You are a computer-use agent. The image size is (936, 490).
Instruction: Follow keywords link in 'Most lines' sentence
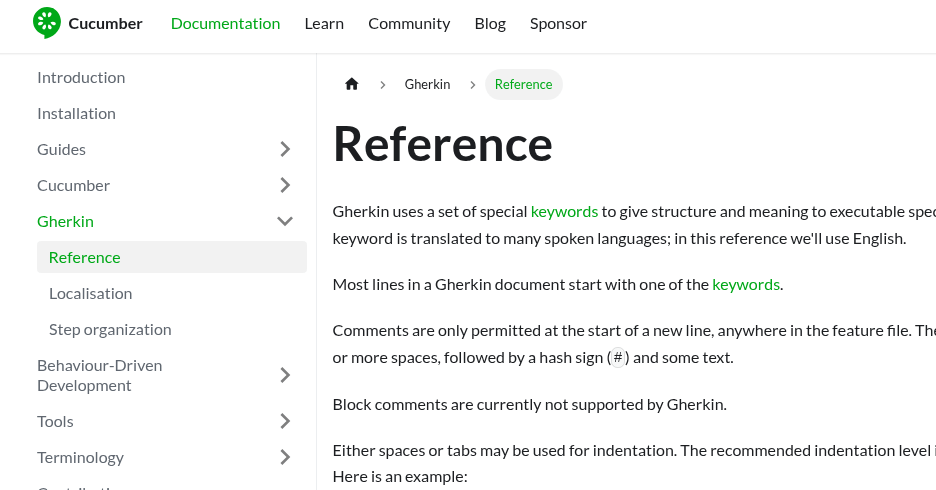(746, 285)
